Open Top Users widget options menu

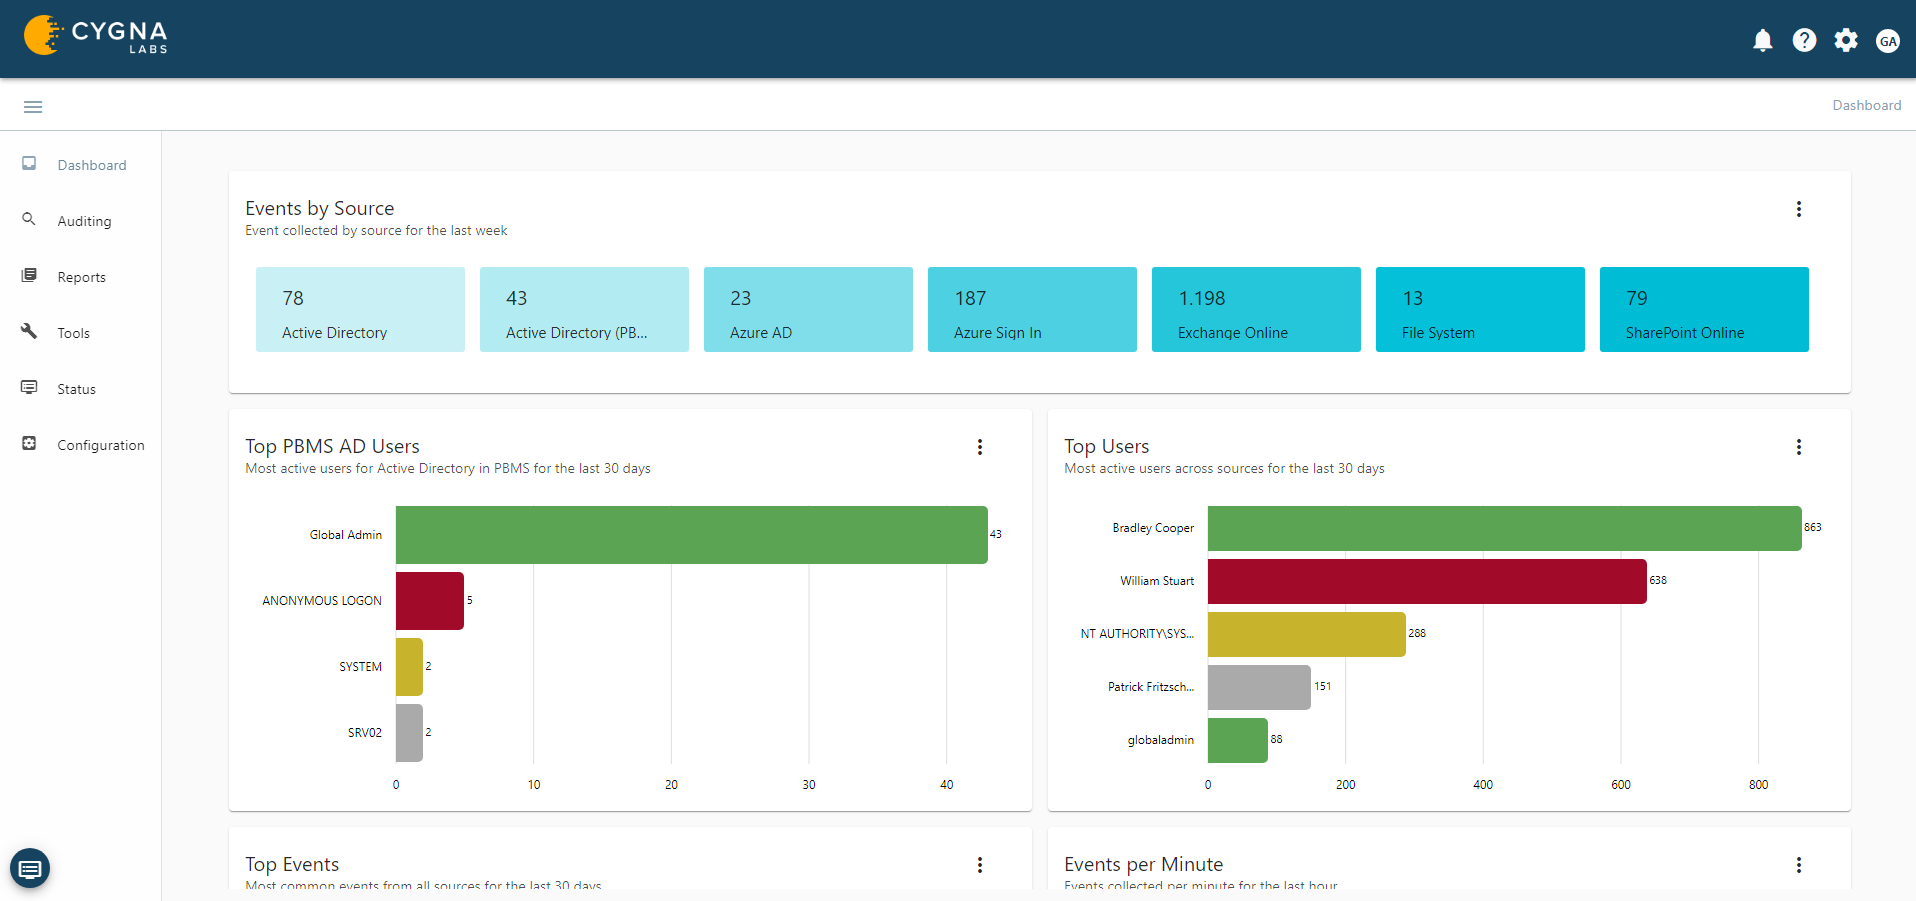point(1798,447)
